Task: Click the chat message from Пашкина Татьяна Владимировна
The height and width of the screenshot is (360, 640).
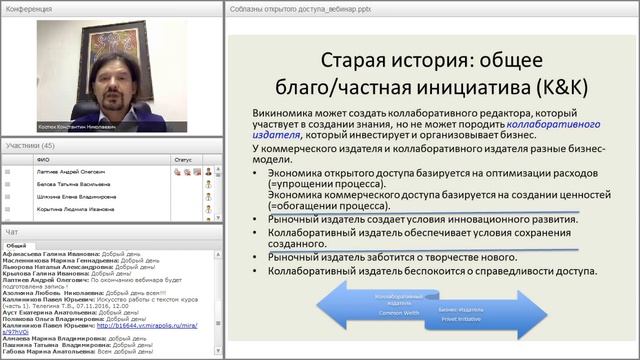Action: (x=78, y=345)
